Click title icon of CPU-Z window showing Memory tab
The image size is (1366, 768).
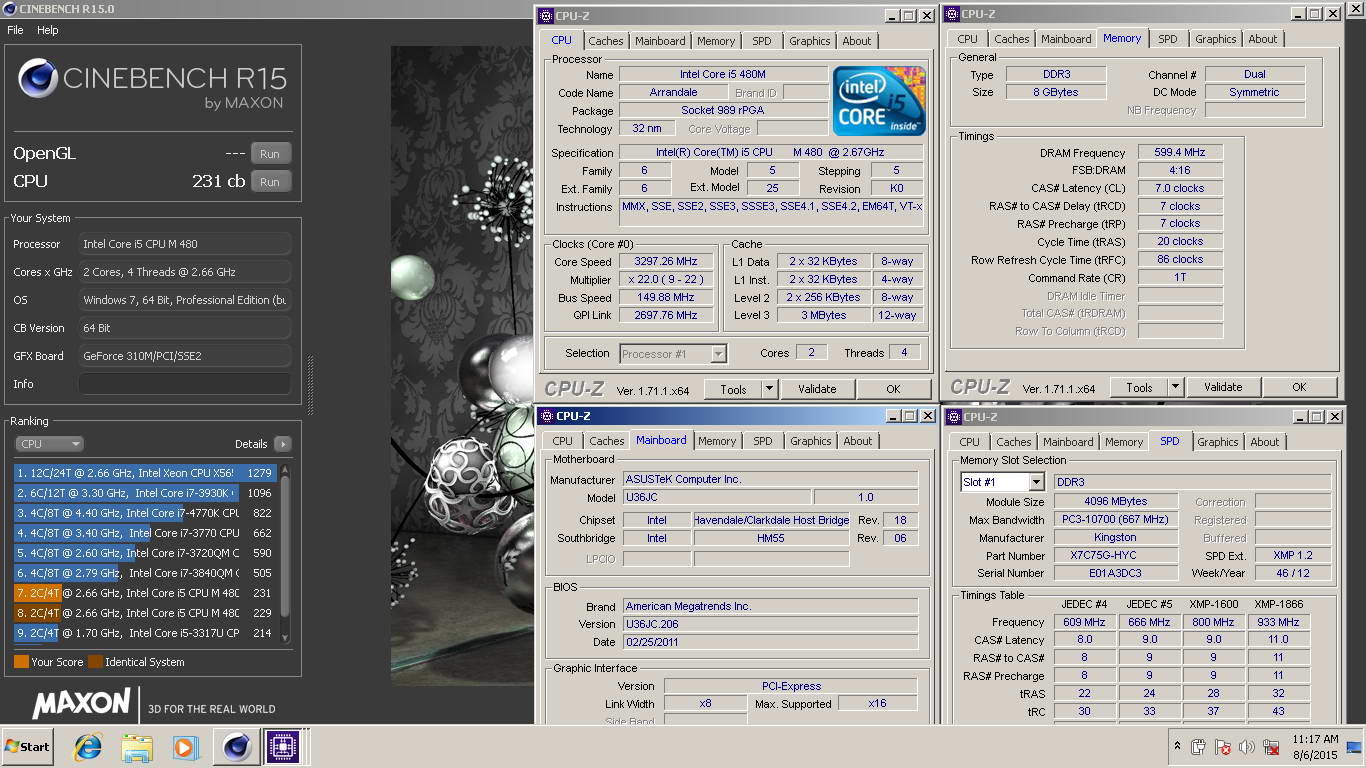952,14
